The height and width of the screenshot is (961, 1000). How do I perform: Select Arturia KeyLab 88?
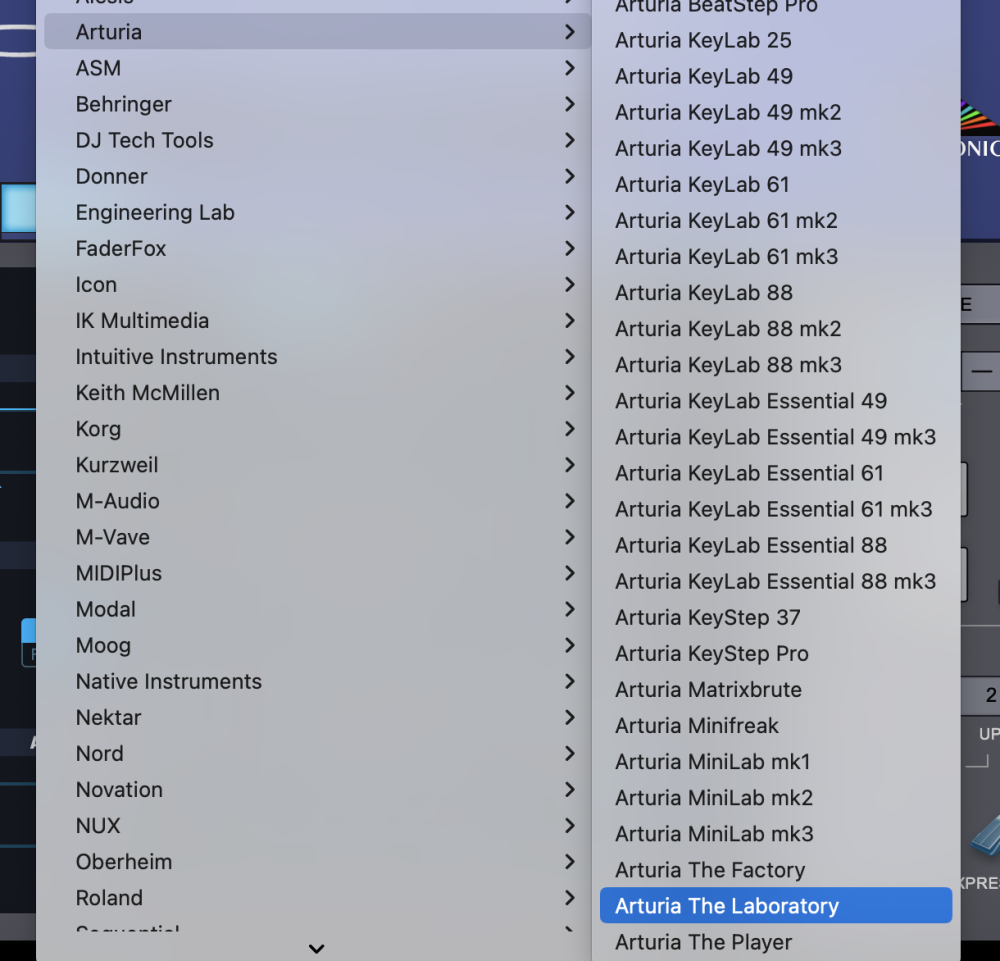pyautogui.click(x=776, y=293)
